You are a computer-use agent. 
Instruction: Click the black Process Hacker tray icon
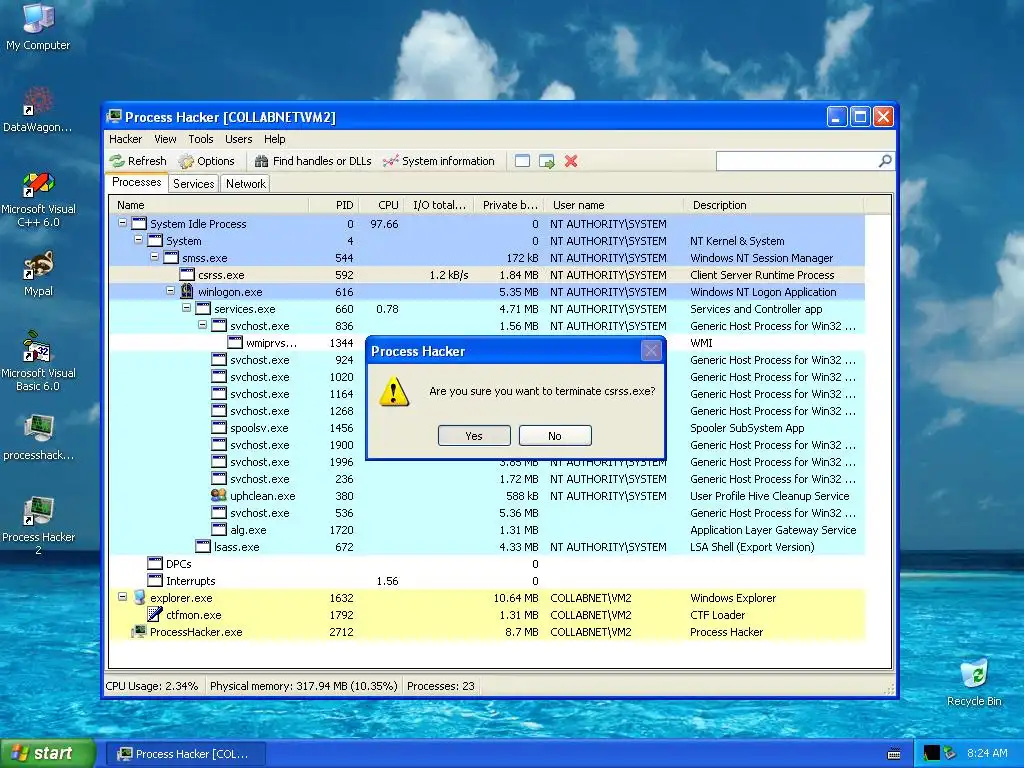pyautogui.click(x=931, y=754)
